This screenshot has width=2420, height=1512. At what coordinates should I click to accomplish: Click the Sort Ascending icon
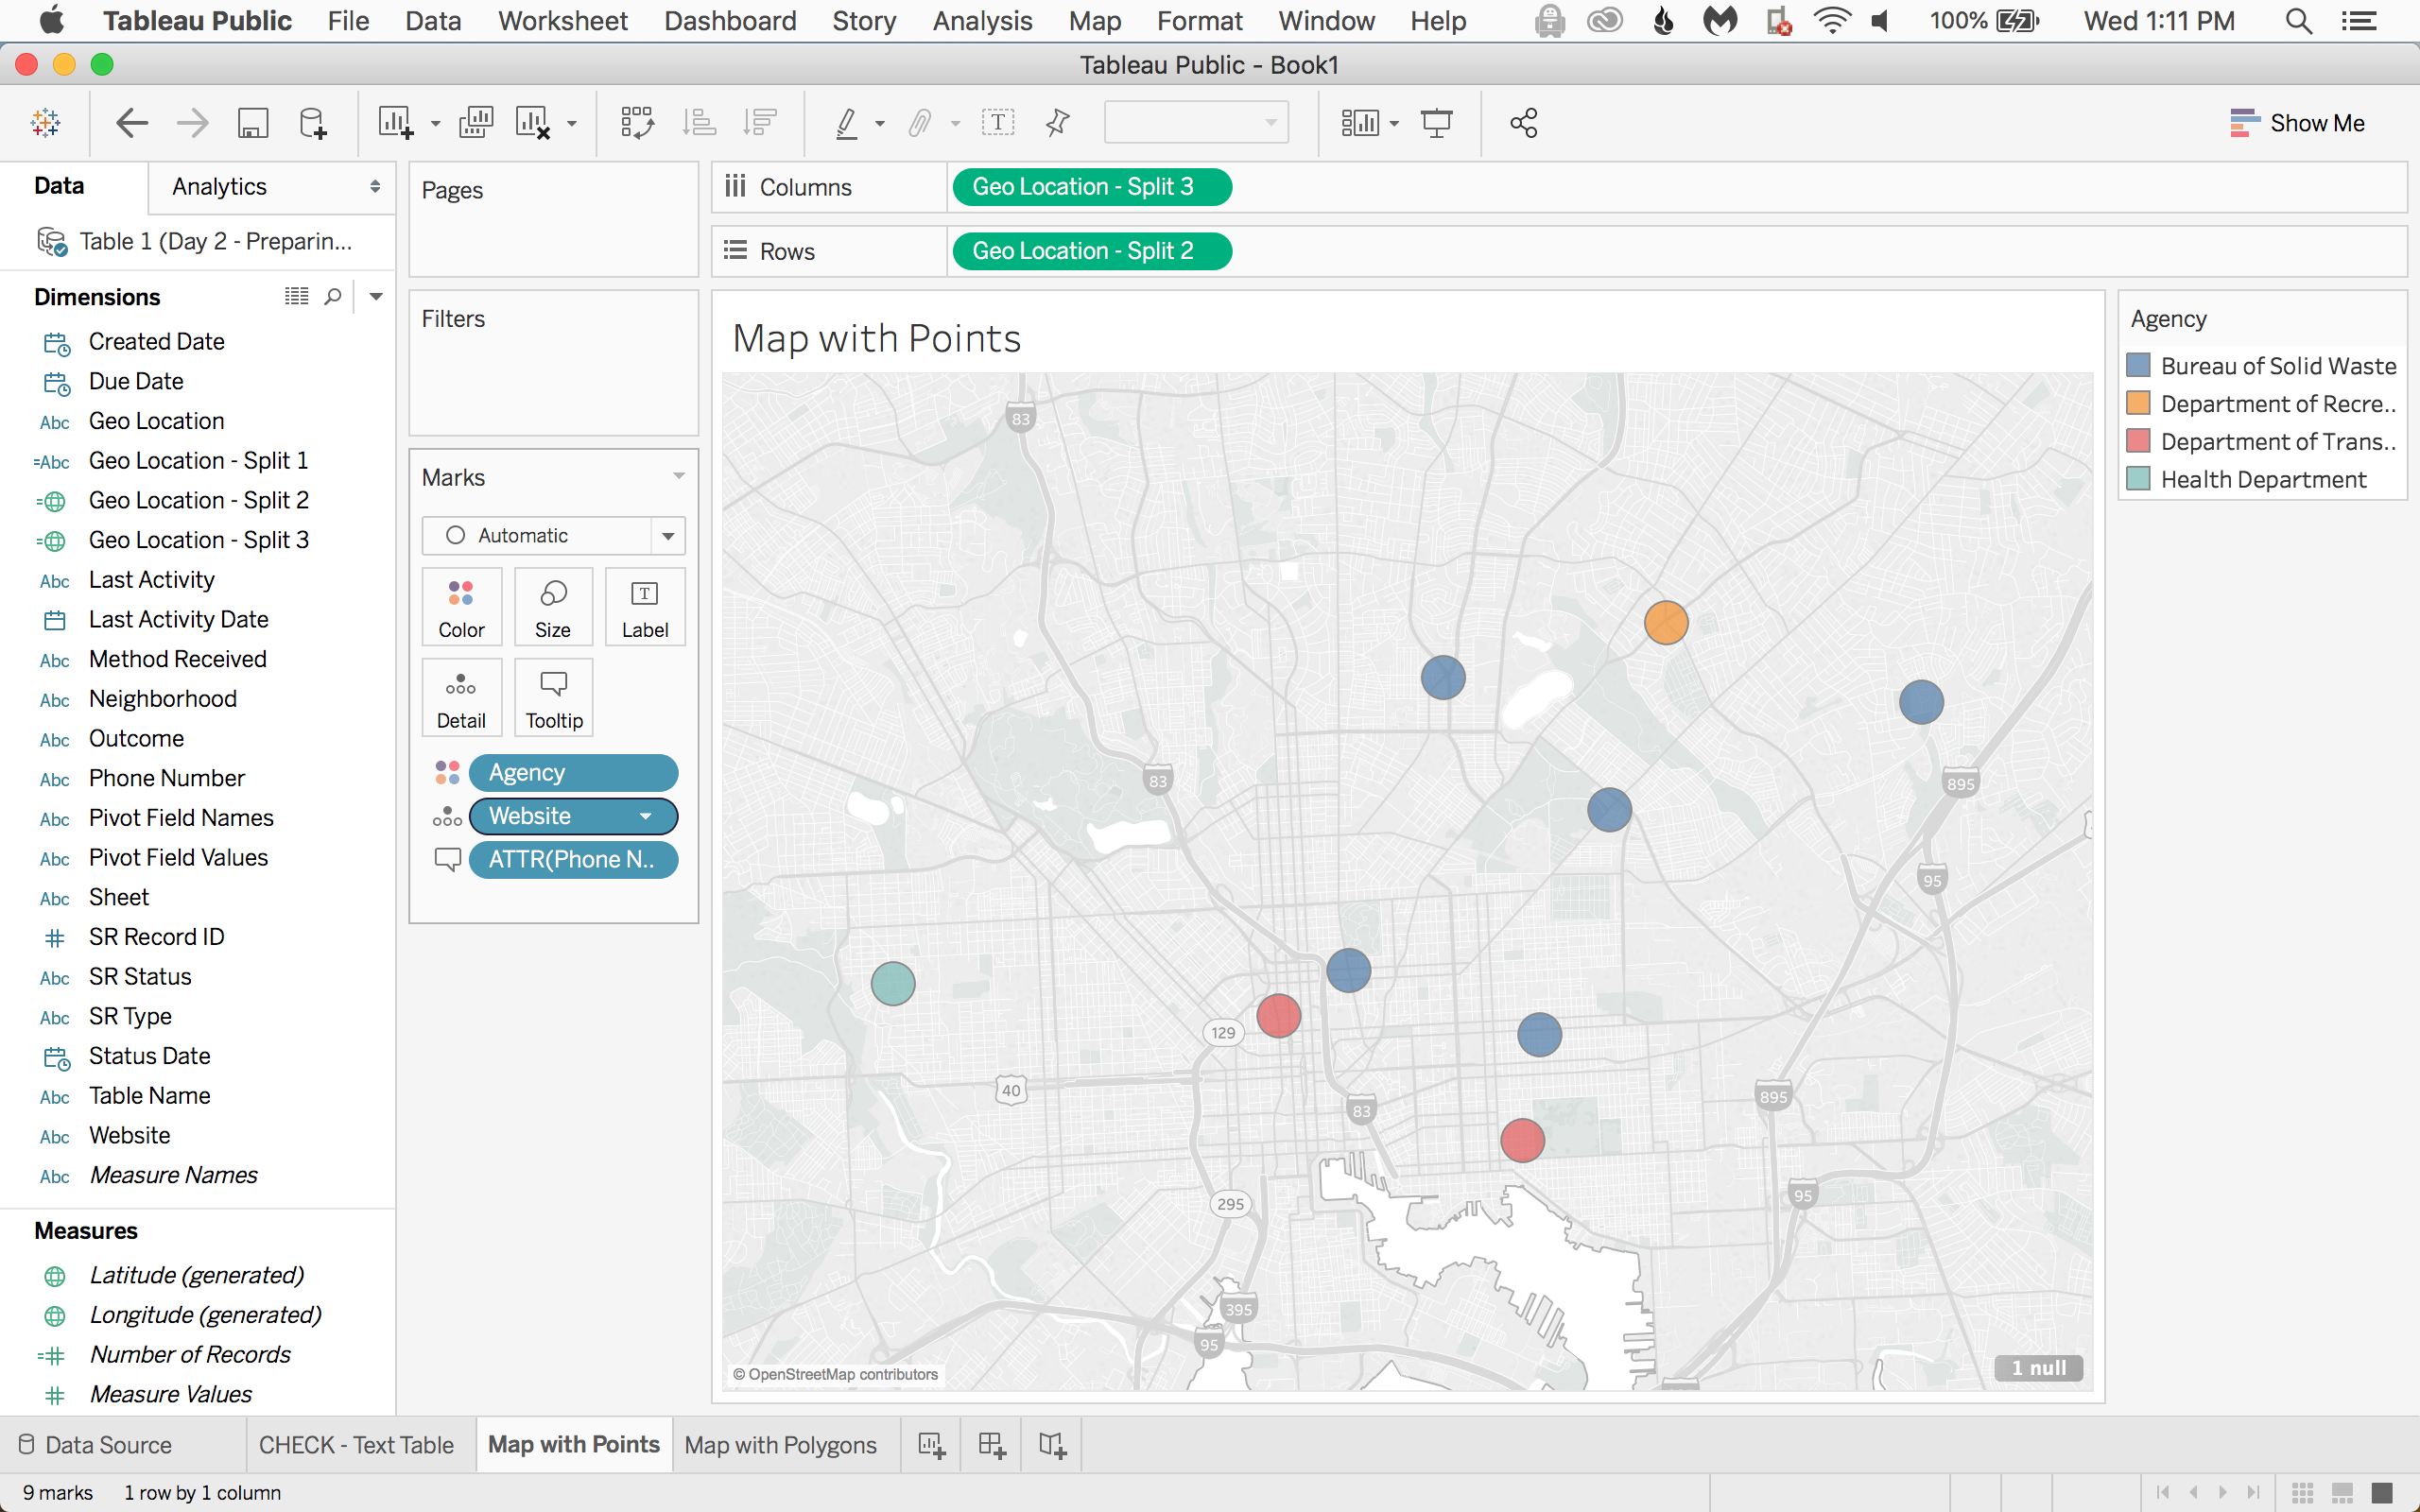699,123
